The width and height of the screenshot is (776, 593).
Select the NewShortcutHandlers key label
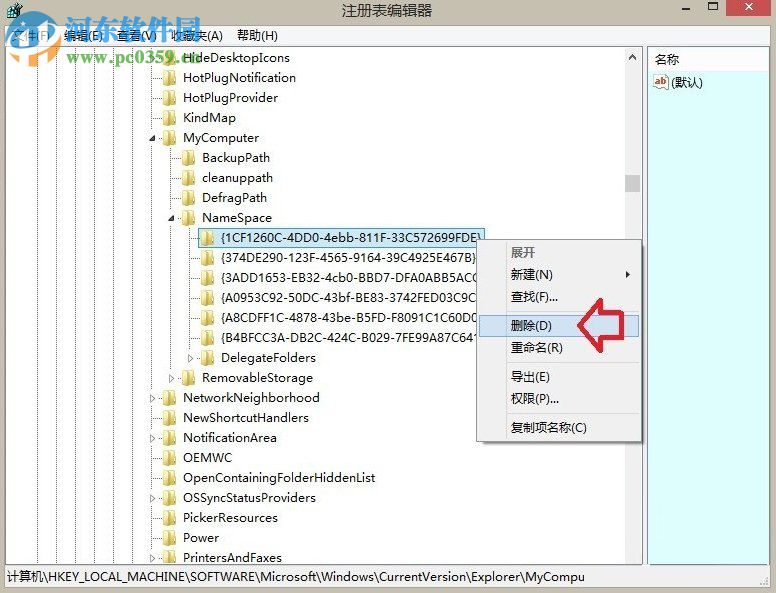(246, 418)
